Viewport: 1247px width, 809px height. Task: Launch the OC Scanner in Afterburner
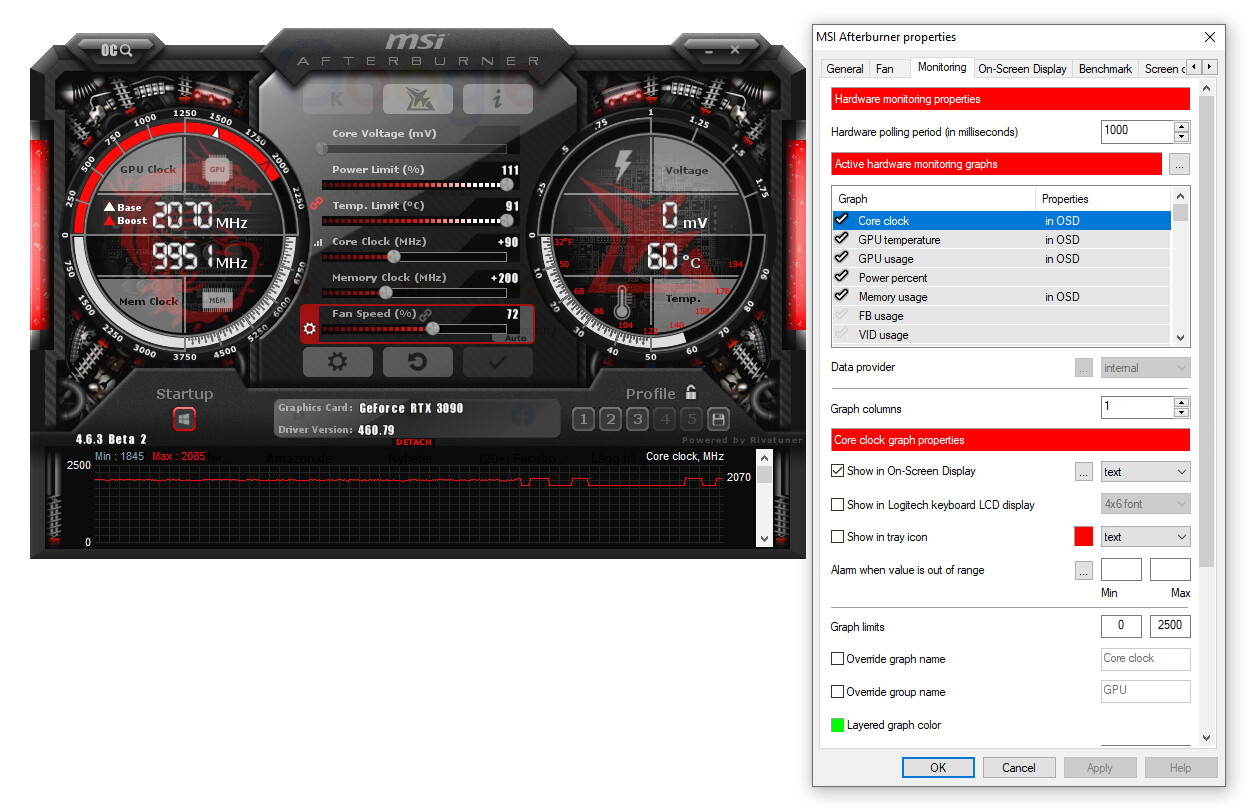(x=117, y=49)
